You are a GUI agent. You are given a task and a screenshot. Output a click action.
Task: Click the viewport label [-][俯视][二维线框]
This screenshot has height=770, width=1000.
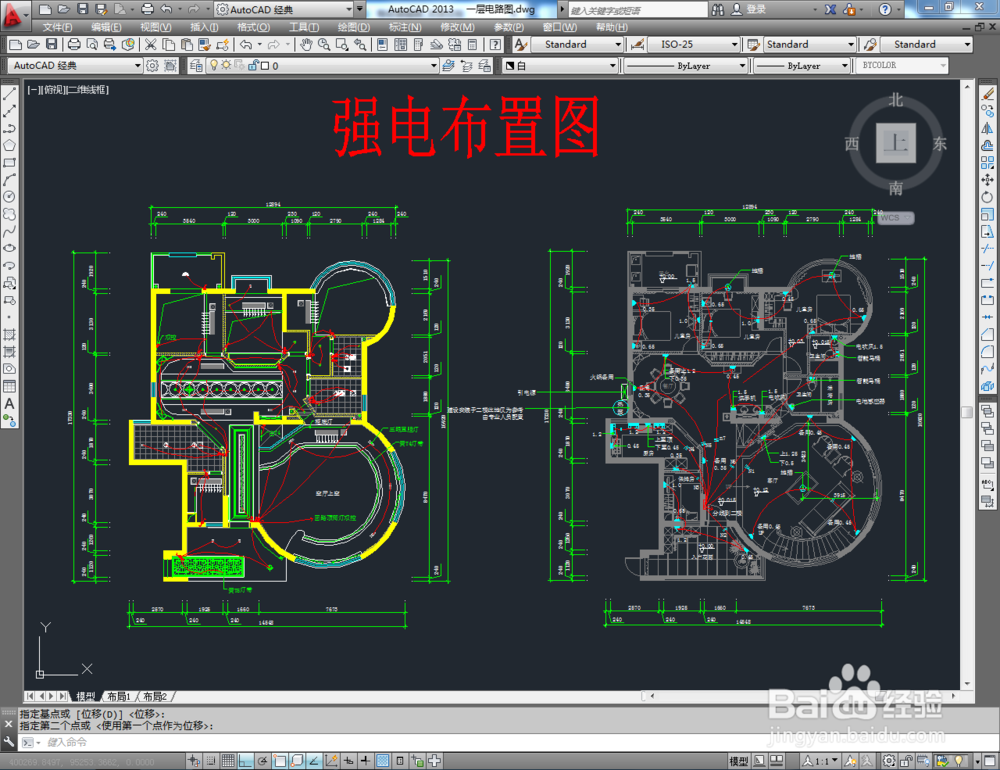coord(68,90)
